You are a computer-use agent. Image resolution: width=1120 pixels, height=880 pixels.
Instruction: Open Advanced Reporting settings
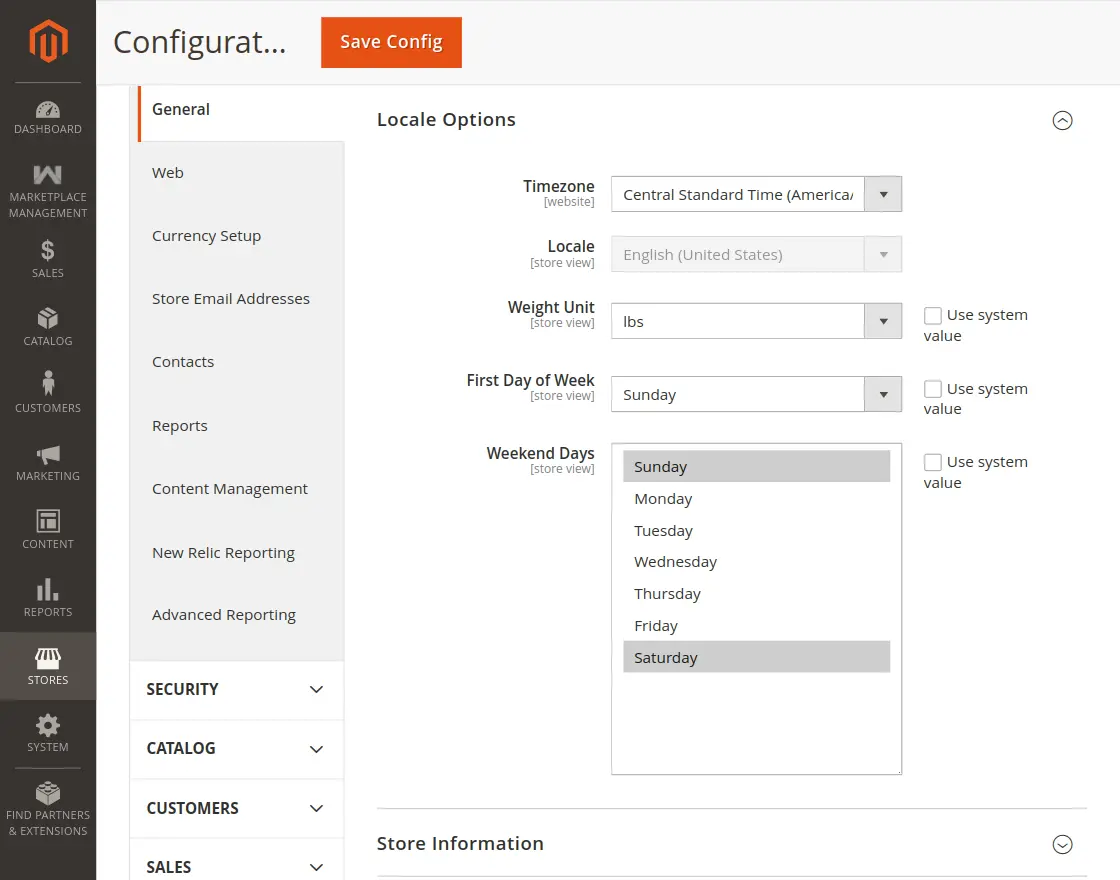(223, 614)
